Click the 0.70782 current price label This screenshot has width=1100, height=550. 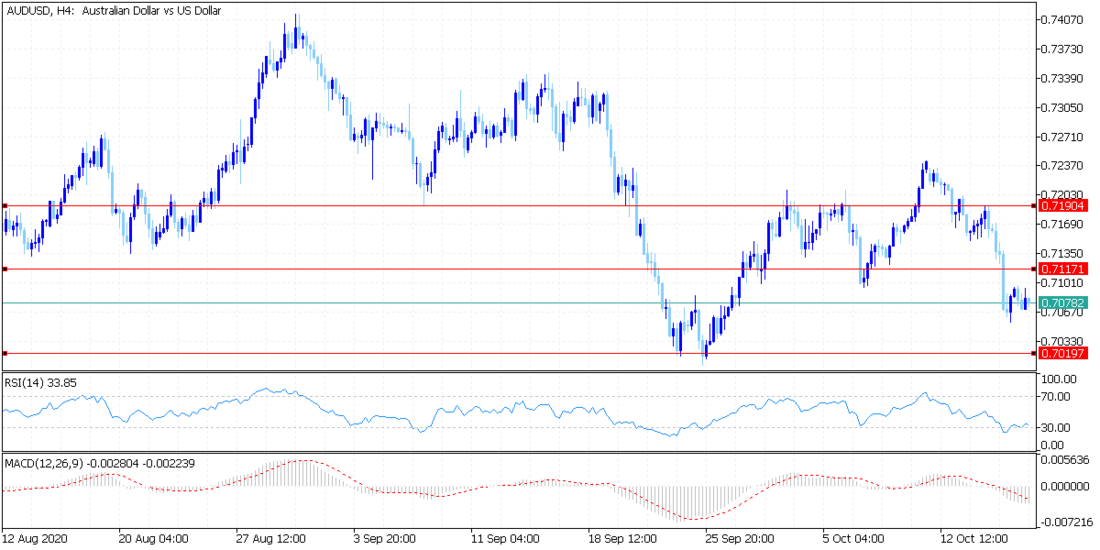click(1064, 303)
